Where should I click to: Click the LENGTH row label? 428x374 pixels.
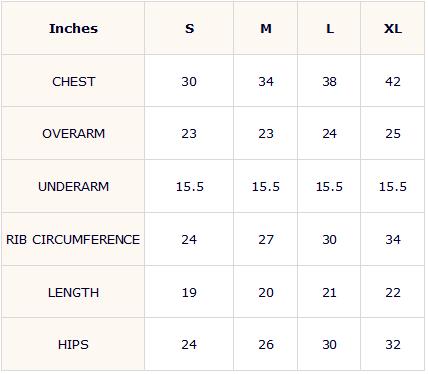tap(73, 292)
